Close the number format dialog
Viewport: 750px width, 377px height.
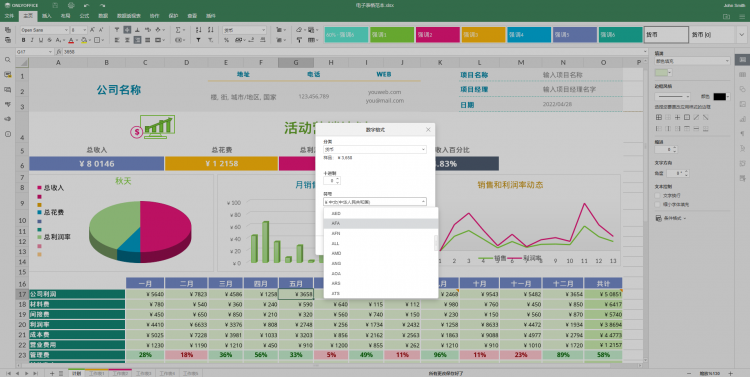pos(428,130)
